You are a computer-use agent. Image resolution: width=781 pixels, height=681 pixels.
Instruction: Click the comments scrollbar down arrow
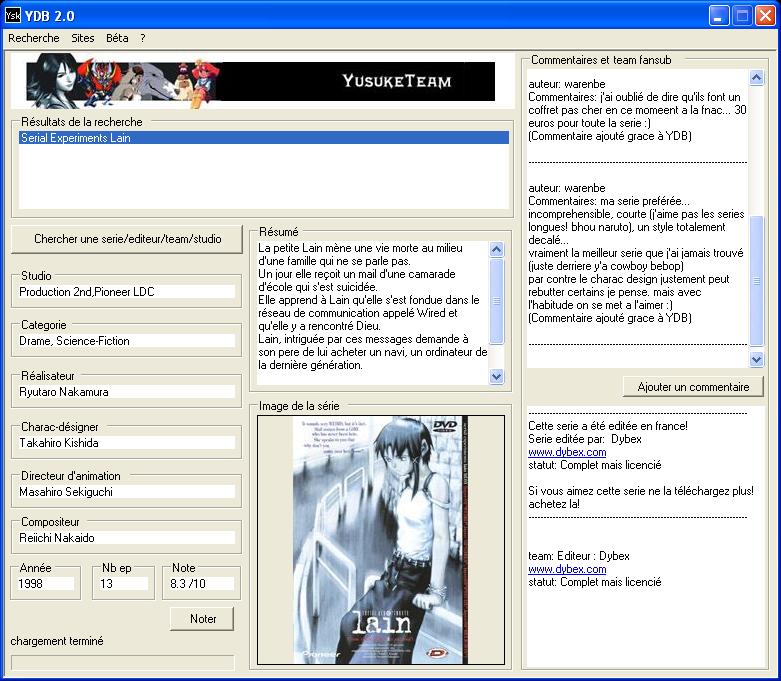pyautogui.click(x=757, y=359)
